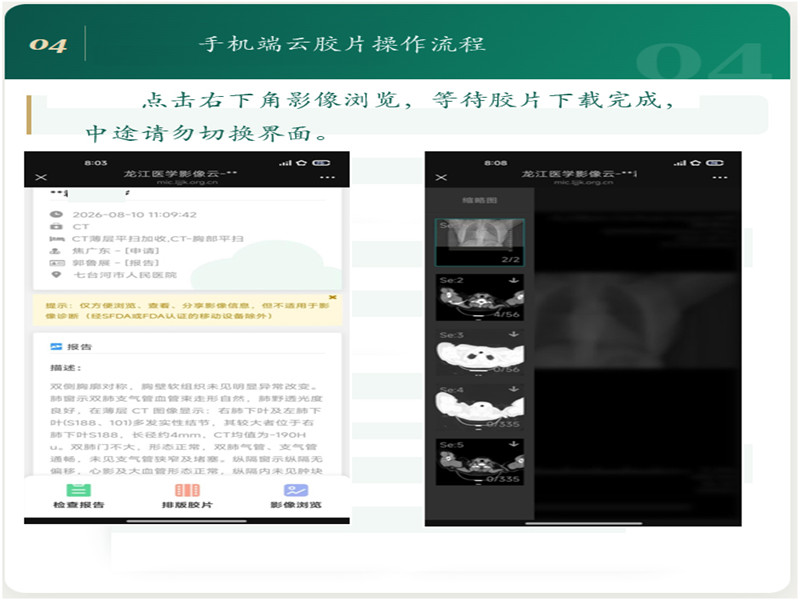Click the 焦广东 - [申请] line
This screenshot has height=600, width=800.
(116, 251)
